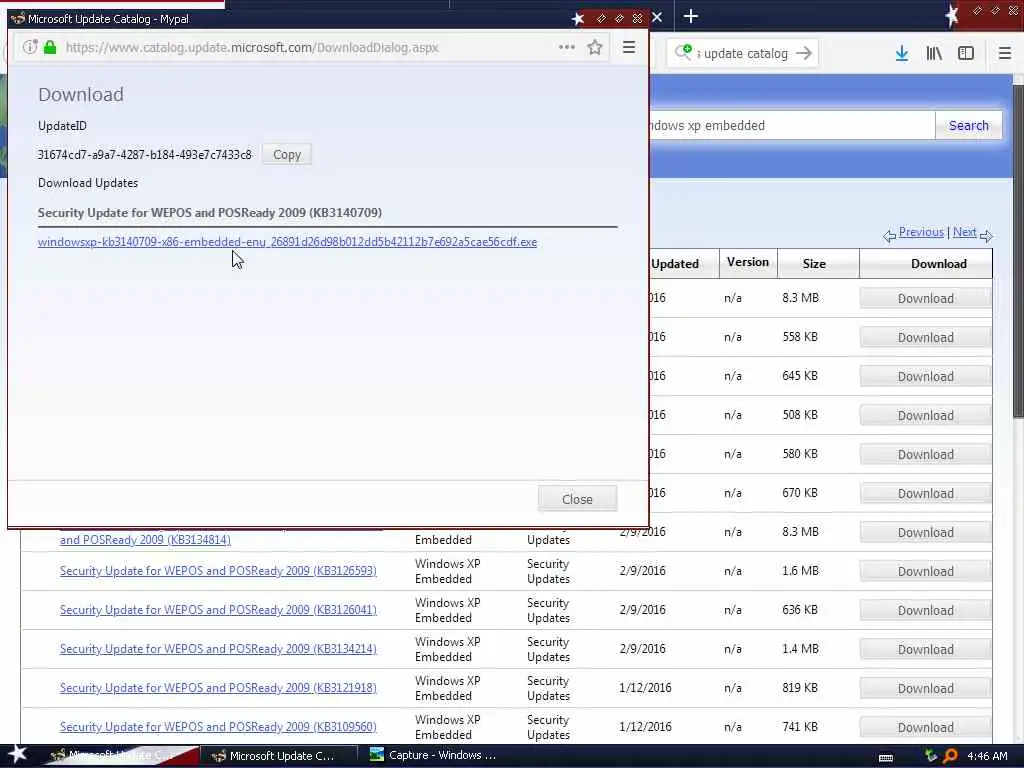The height and width of the screenshot is (768, 1024).
Task: Open Security Update KB3121918 link
Action: [x=218, y=688]
